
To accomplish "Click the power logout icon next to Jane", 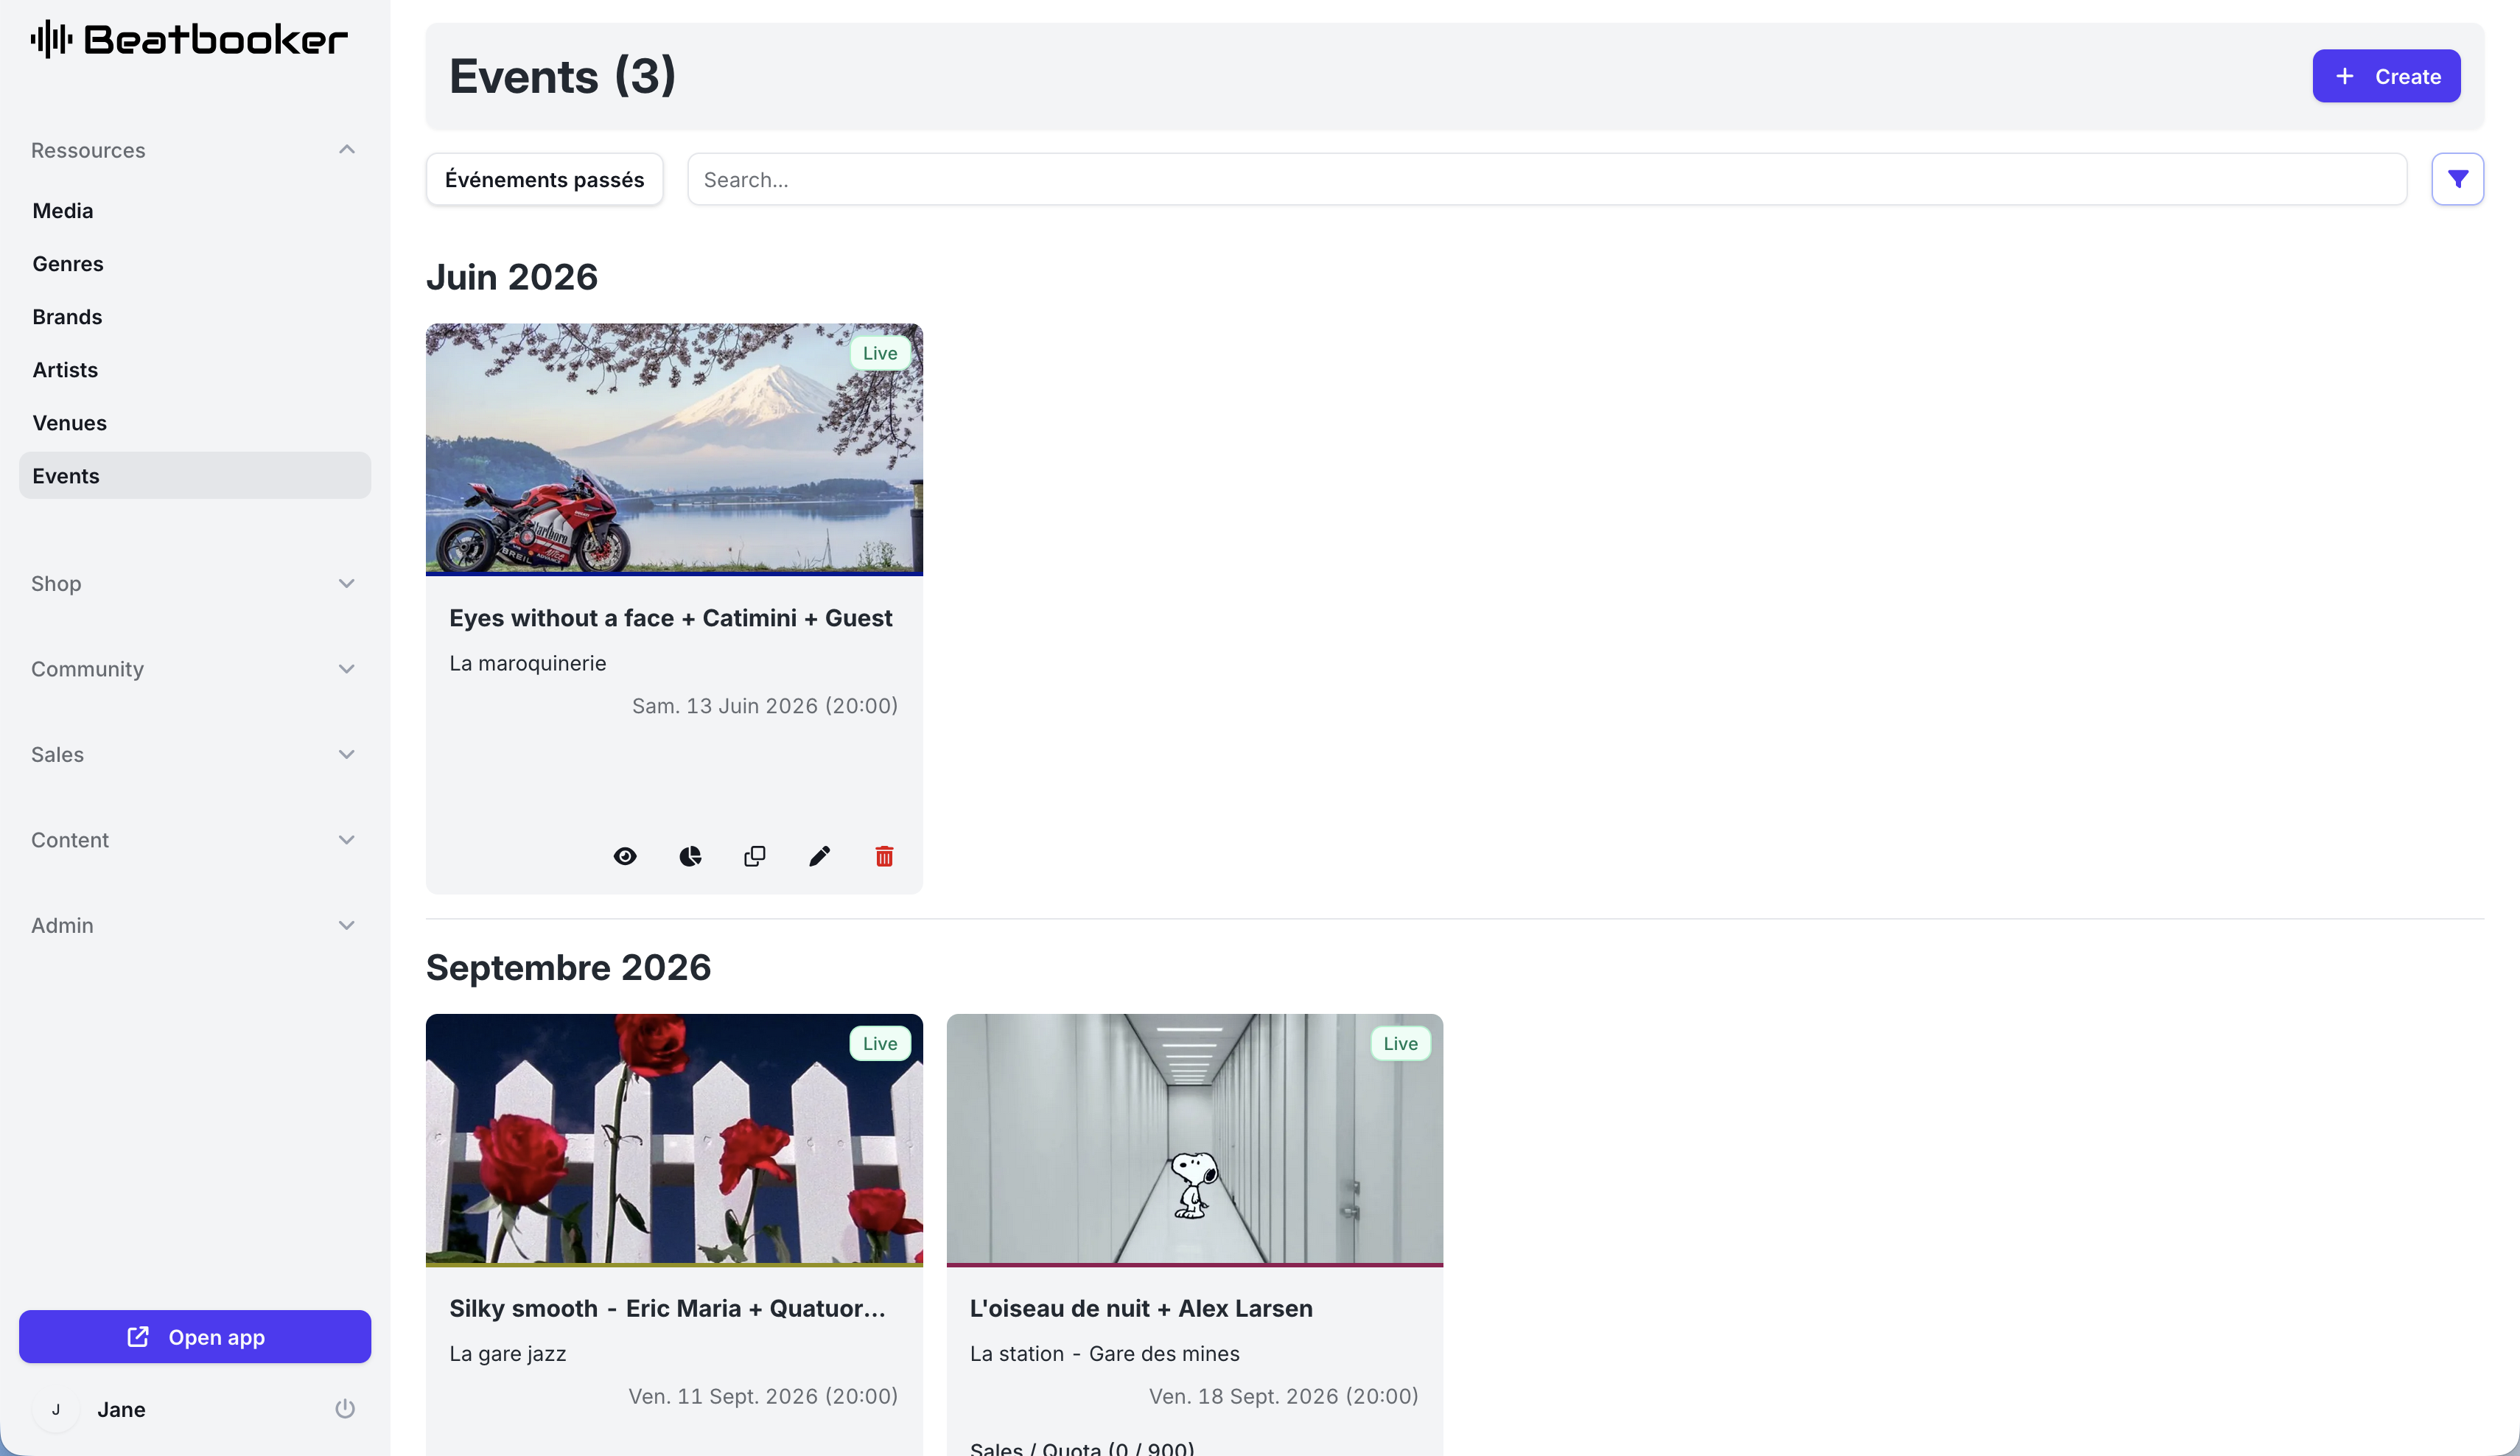I will (345, 1409).
